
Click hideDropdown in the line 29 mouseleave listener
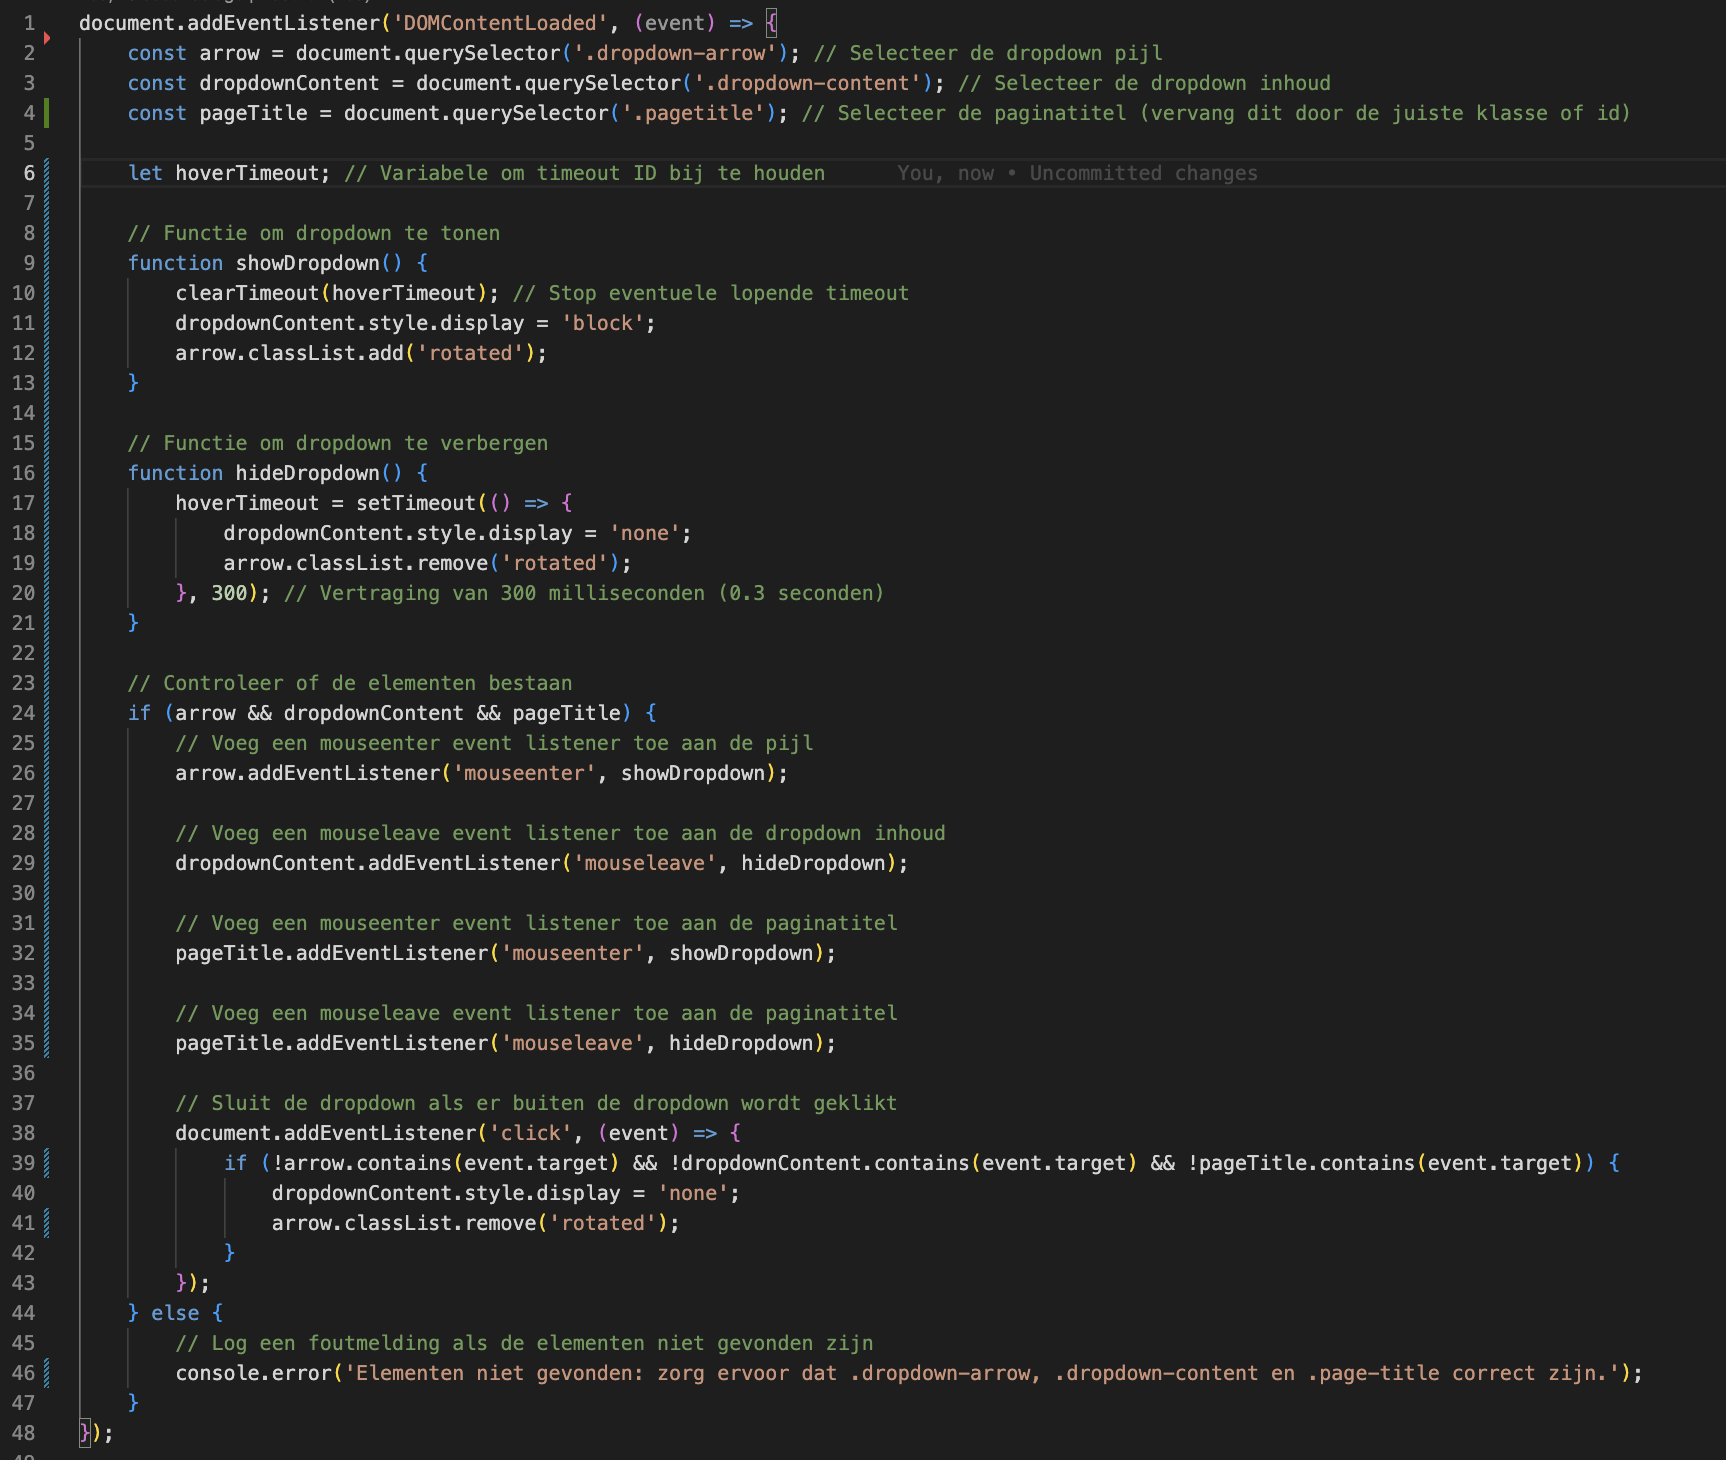coord(813,863)
